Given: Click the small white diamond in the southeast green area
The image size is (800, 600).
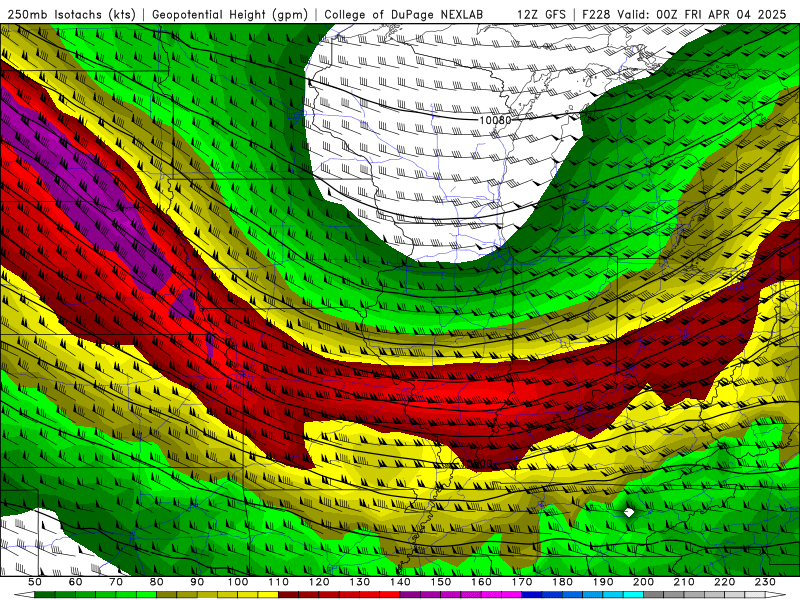Looking at the screenshot, I should tap(629, 512).
